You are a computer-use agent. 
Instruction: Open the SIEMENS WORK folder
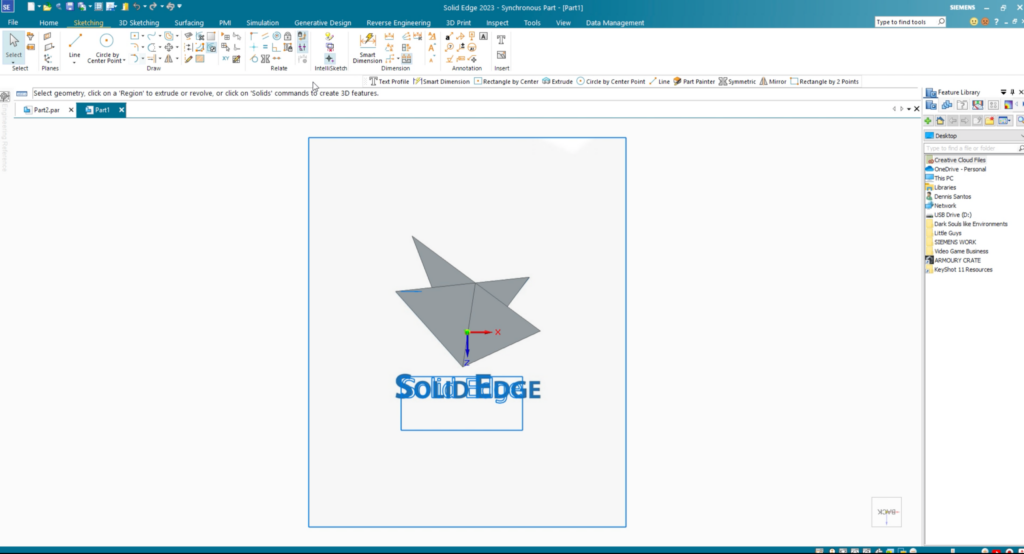pos(950,242)
